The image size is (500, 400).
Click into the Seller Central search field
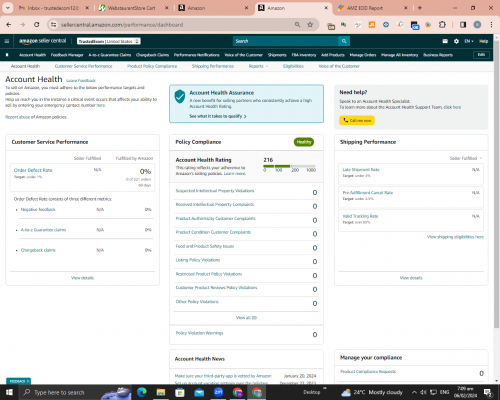click(x=285, y=41)
